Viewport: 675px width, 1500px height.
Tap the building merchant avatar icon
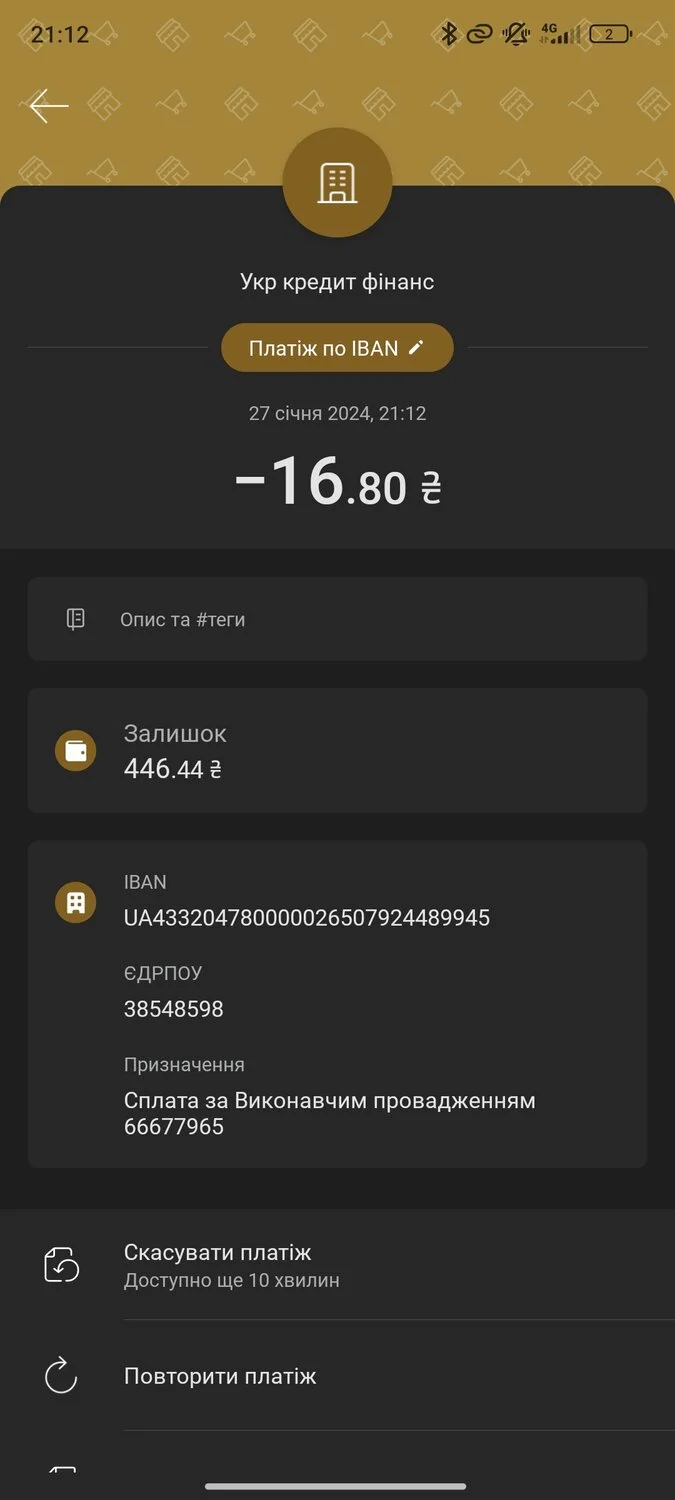click(337, 182)
